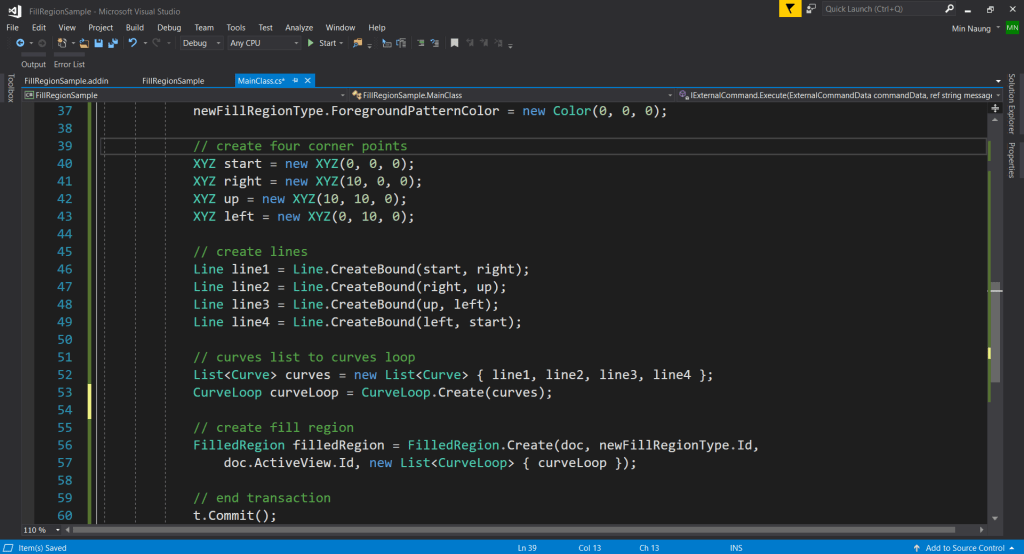Click the yellow notifications flag icon

tap(790, 9)
